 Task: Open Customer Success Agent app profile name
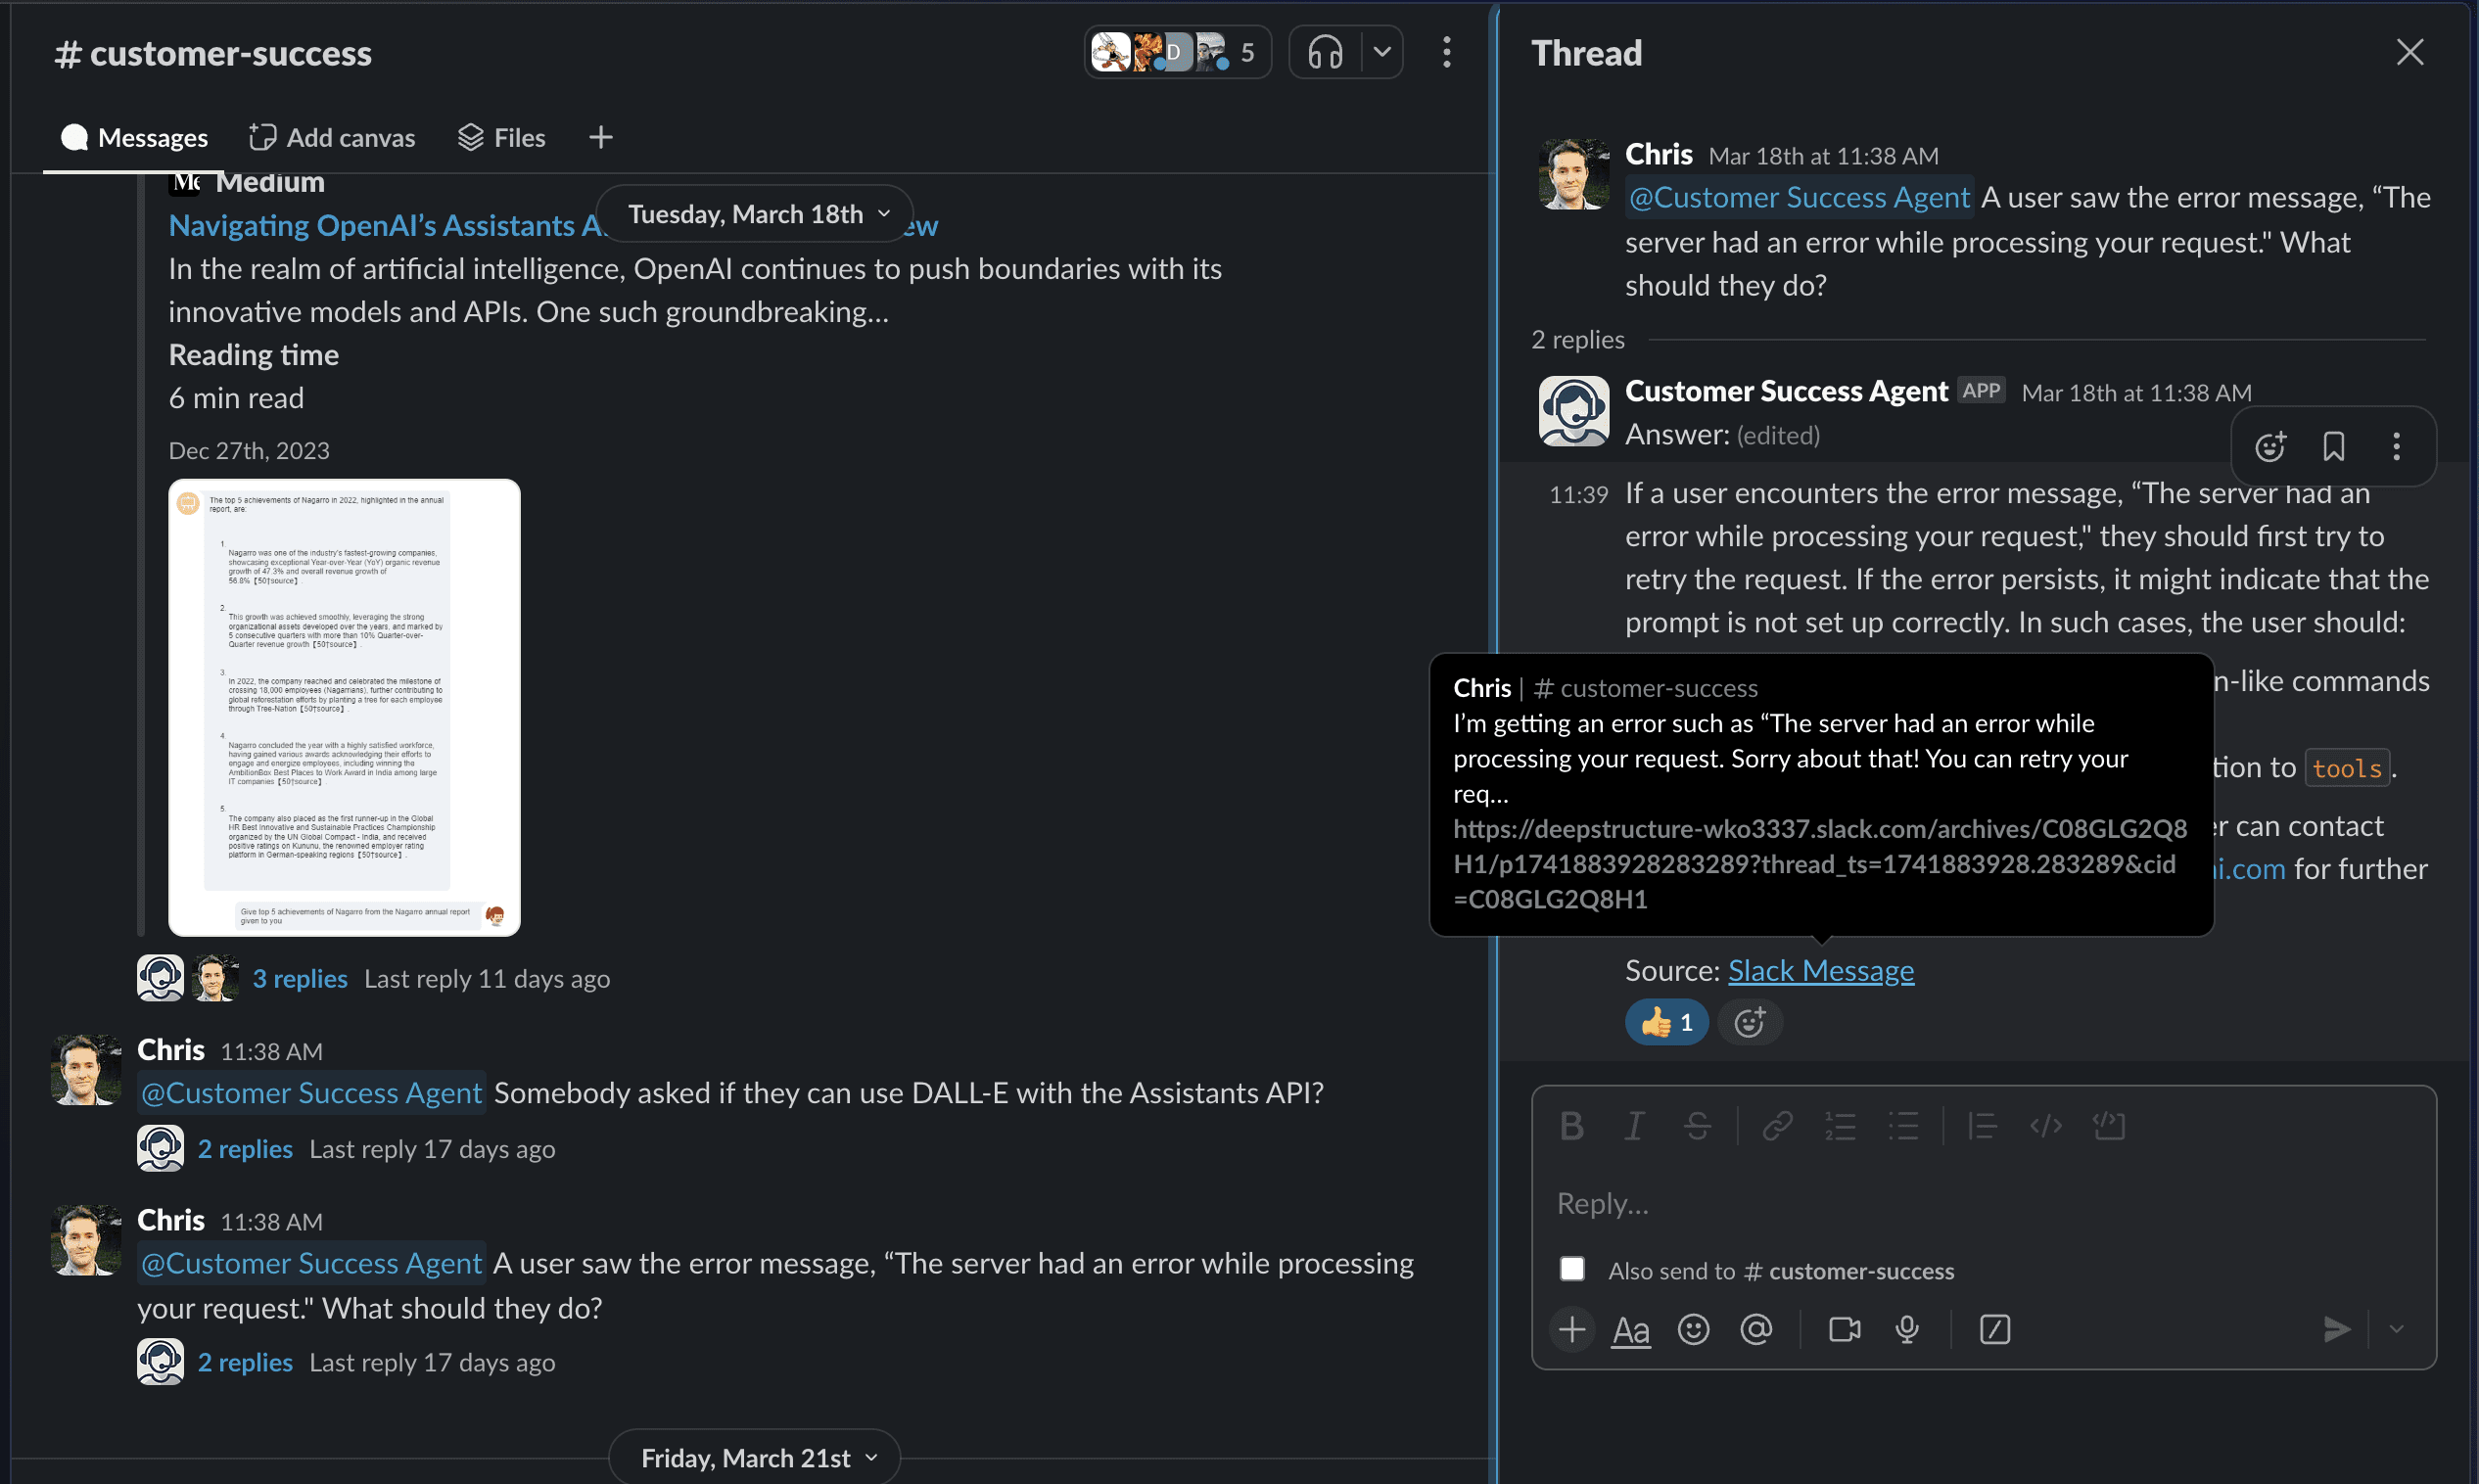pos(1786,391)
